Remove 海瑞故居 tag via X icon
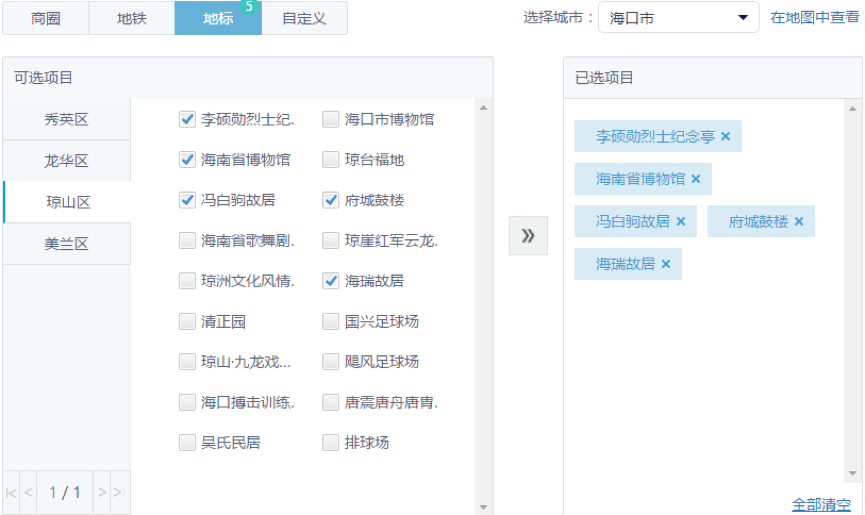This screenshot has width=865, height=515. coord(666,264)
